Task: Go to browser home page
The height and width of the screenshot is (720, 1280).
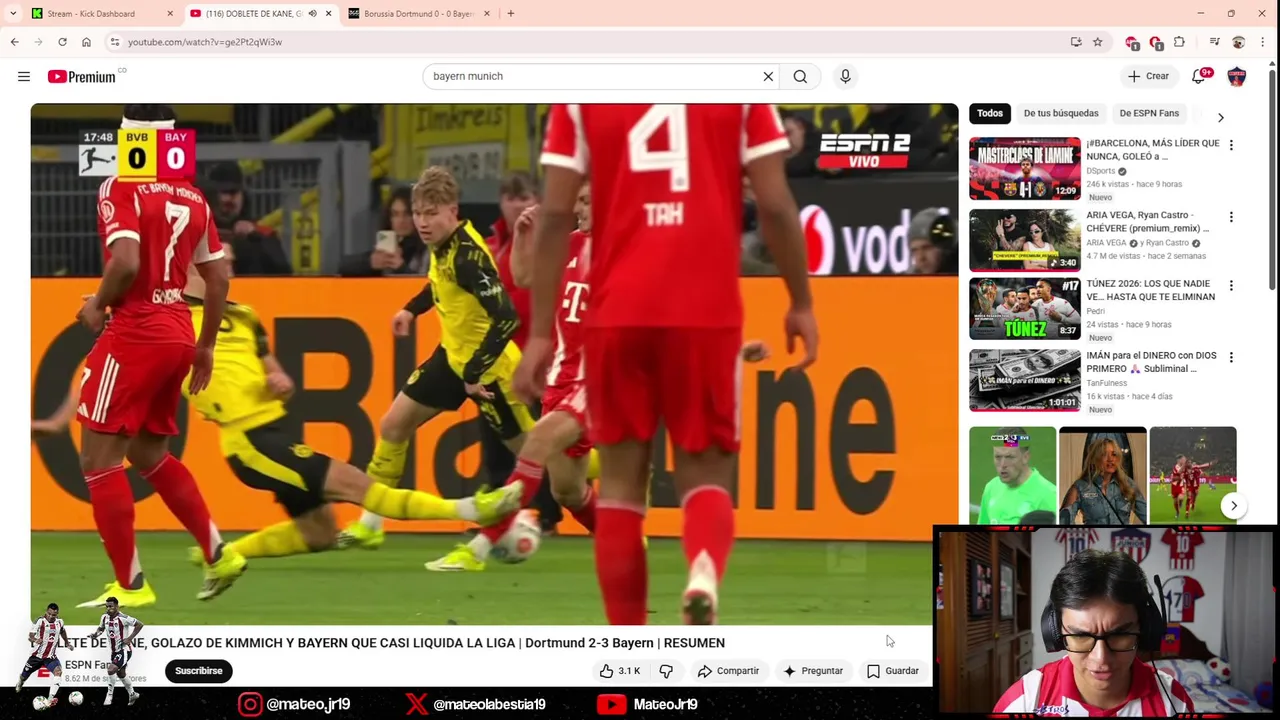Action: click(86, 42)
